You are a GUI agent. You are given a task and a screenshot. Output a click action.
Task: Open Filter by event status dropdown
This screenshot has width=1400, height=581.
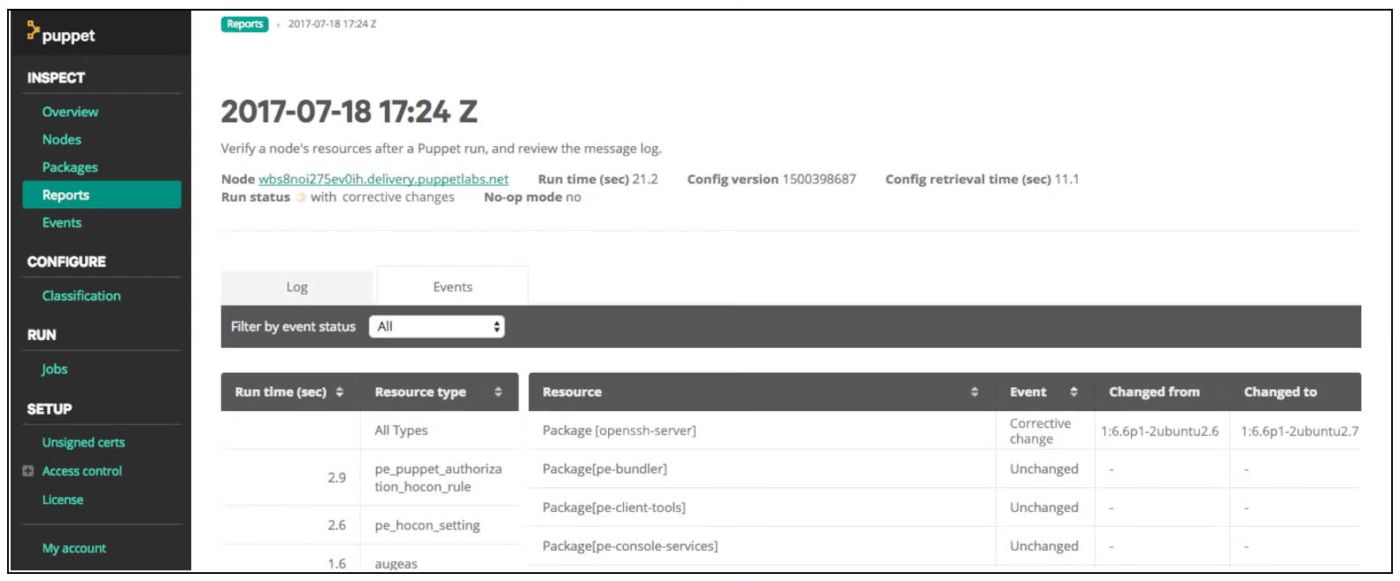tap(437, 327)
